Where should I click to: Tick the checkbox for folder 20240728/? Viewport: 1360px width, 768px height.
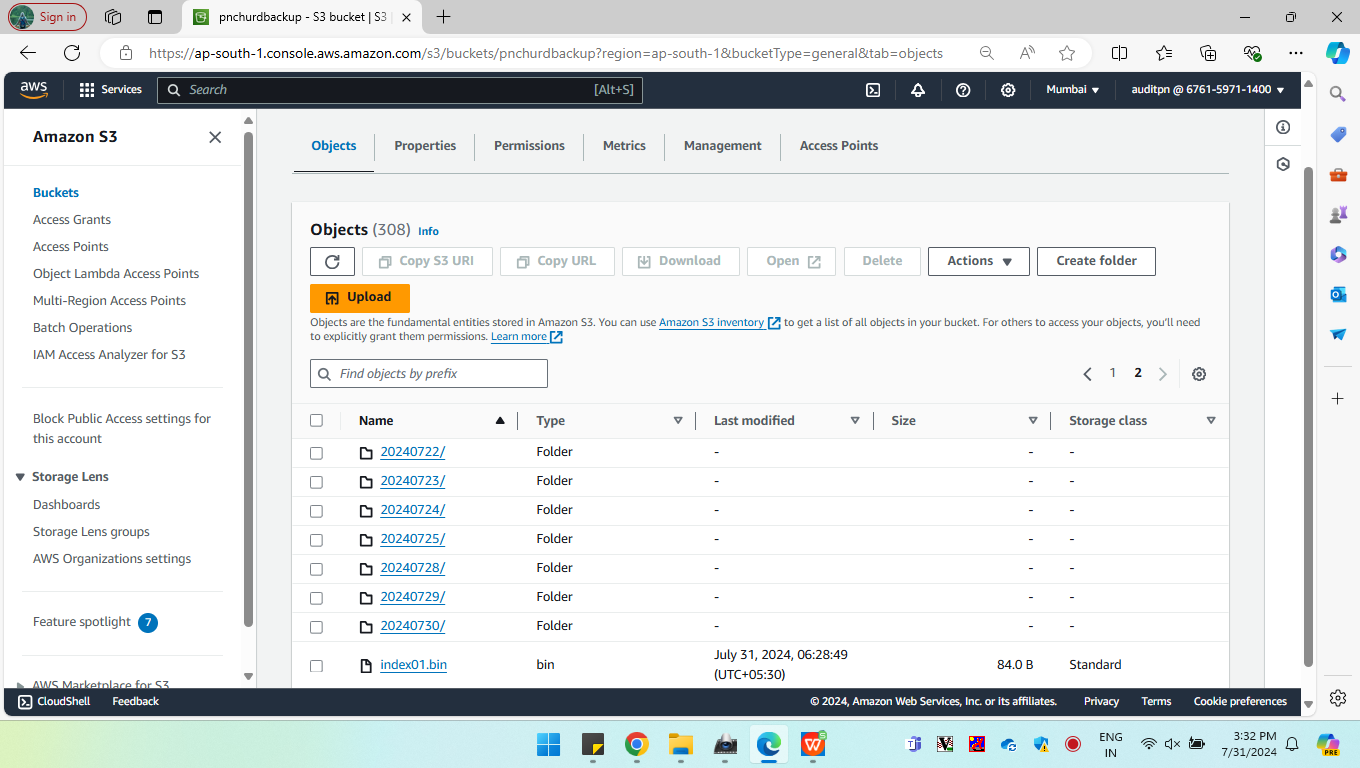point(316,569)
